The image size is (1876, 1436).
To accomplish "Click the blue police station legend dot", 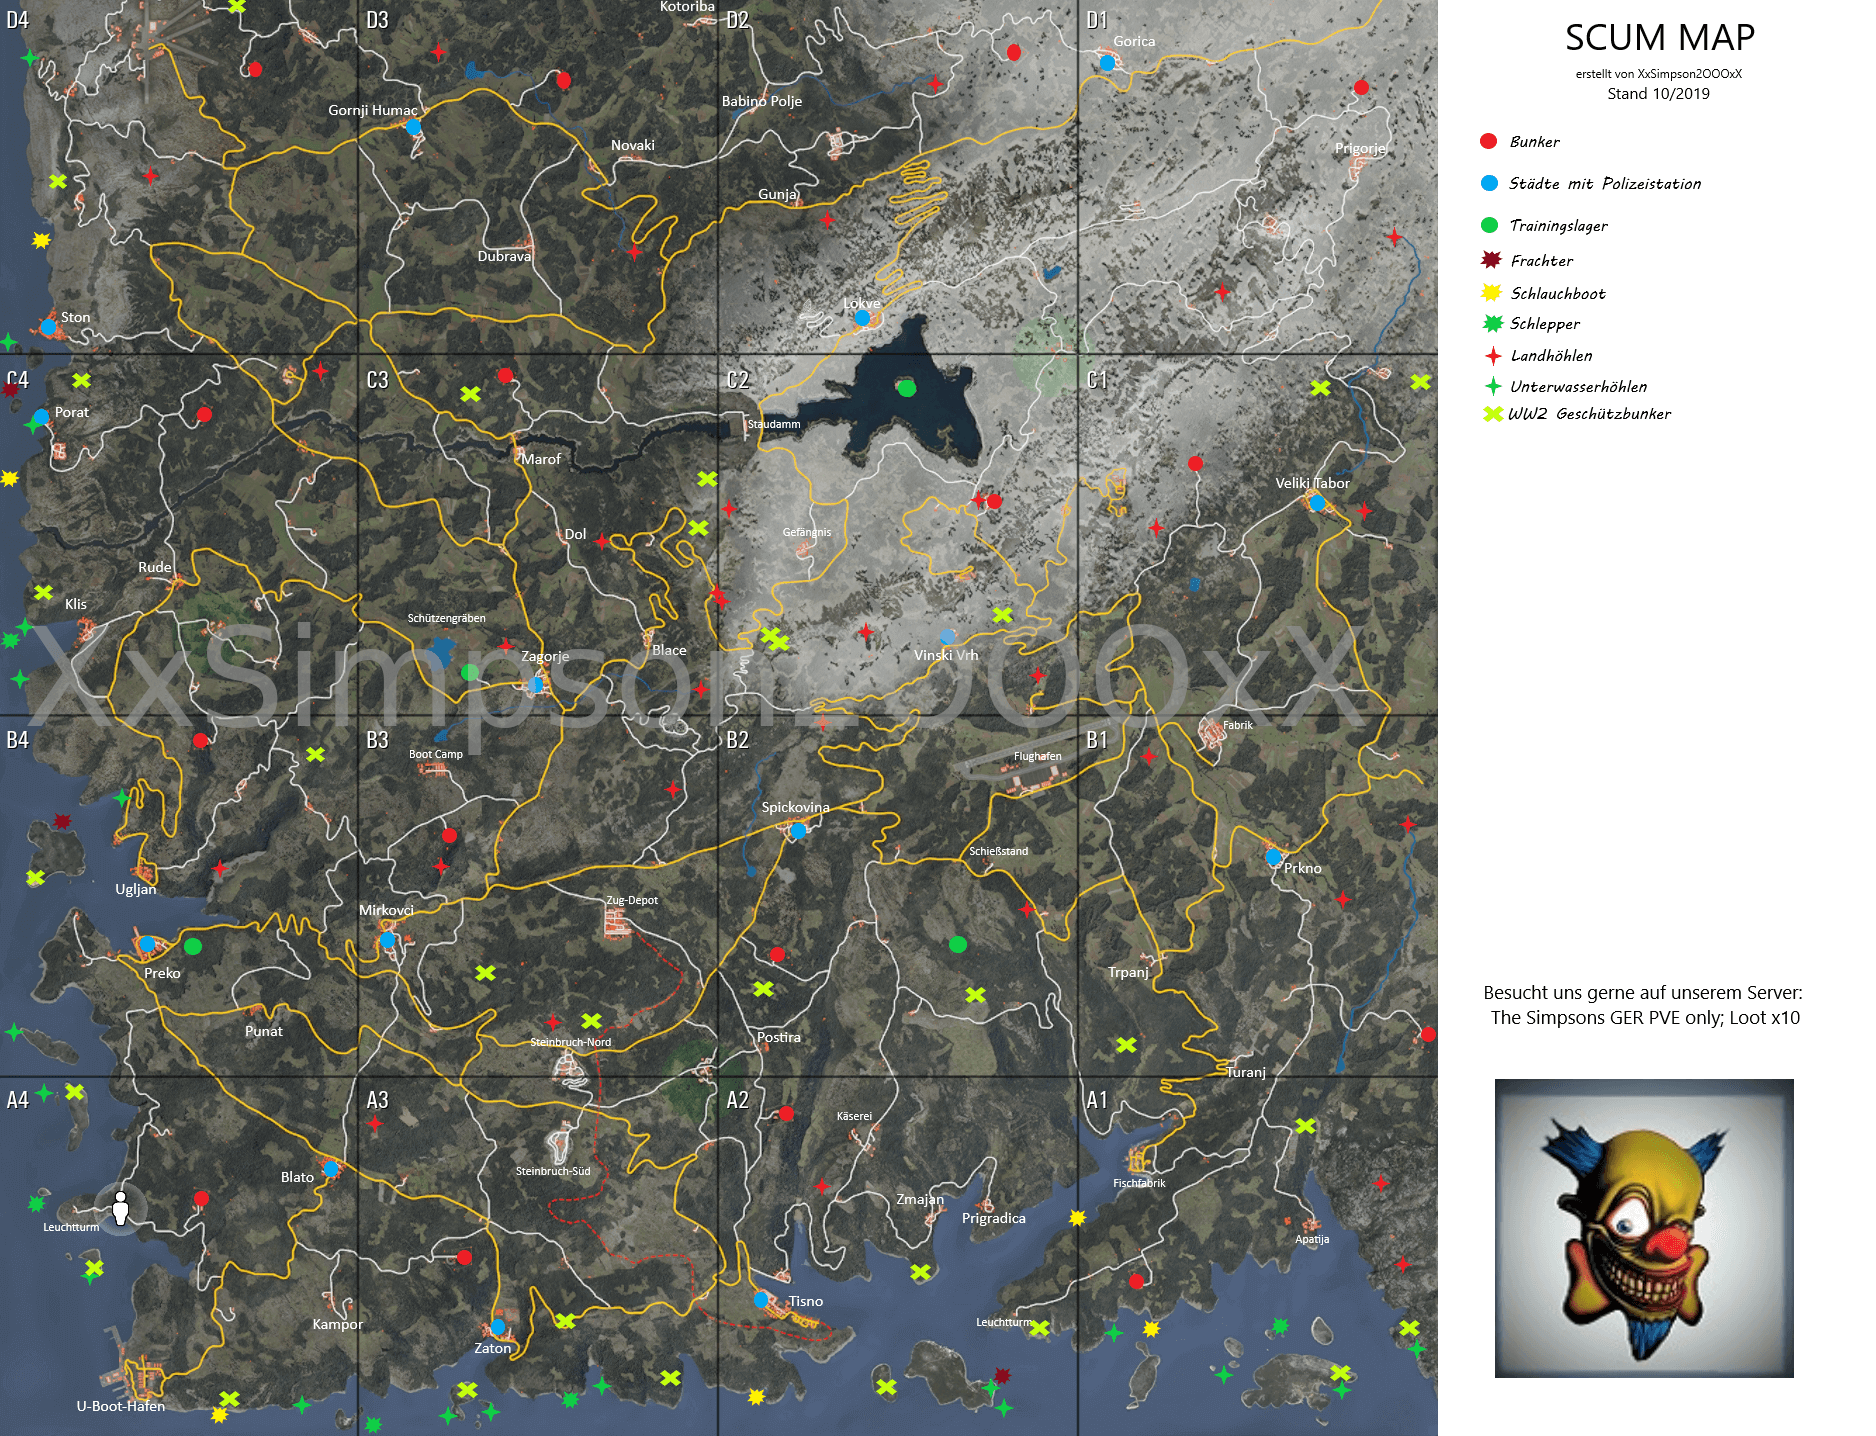I will click(x=1489, y=183).
